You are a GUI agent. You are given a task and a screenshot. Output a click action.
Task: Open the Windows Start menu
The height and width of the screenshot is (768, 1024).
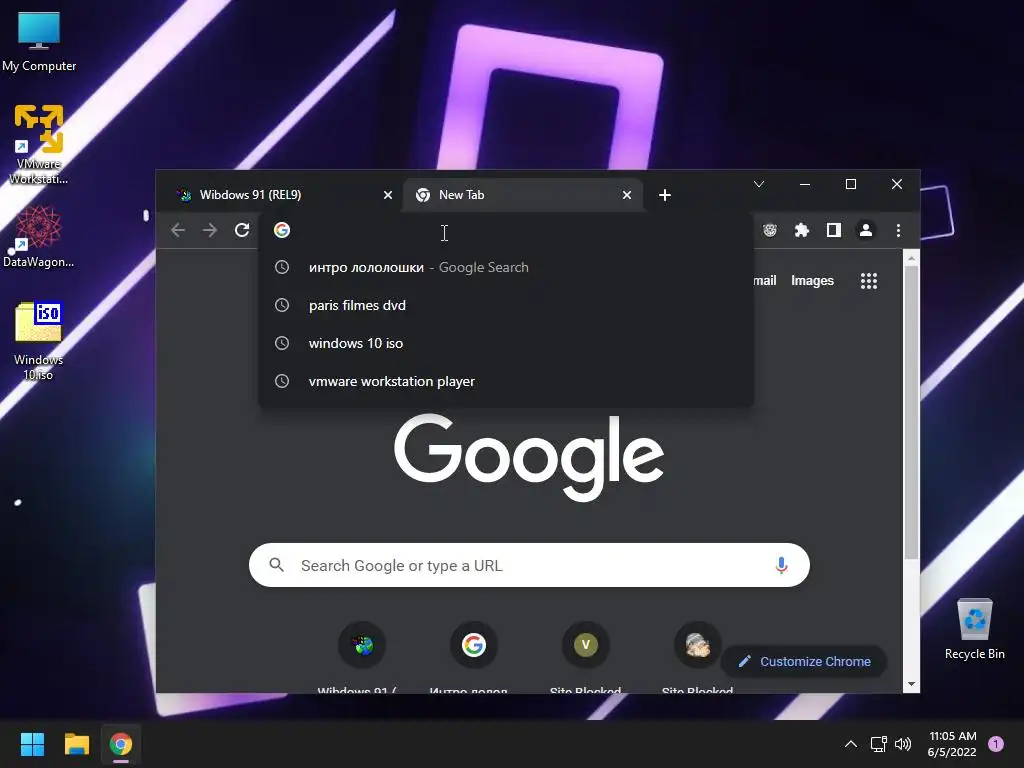tap(32, 744)
